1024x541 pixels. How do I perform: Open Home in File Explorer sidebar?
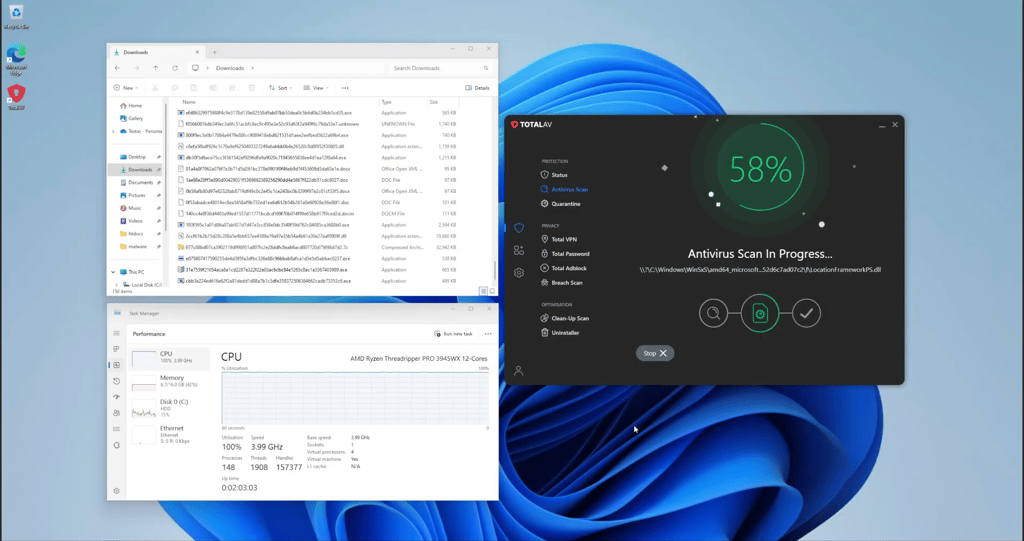[x=131, y=105]
